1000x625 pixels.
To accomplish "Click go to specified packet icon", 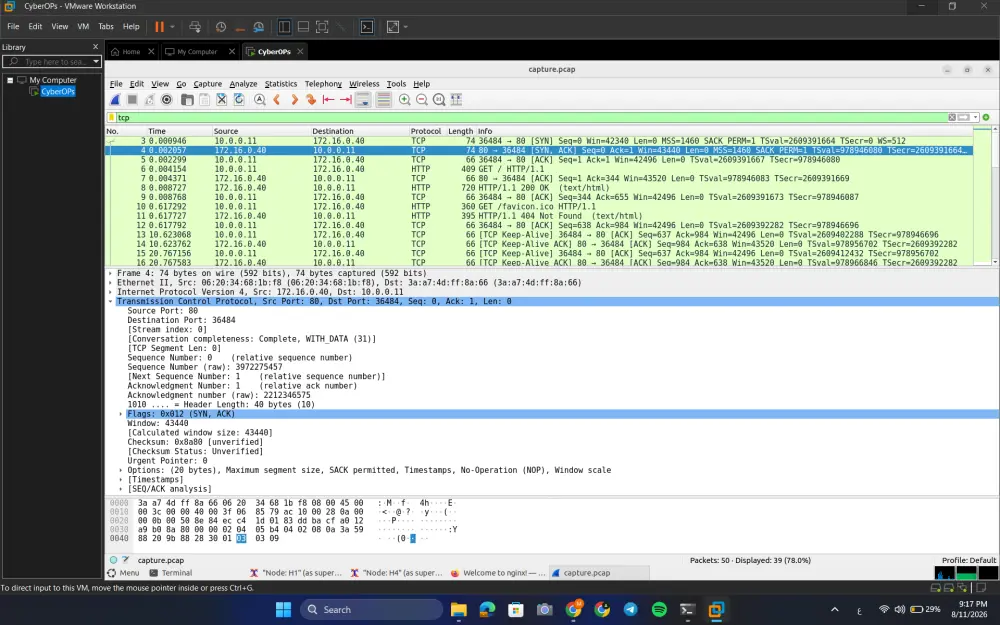I will point(311,99).
